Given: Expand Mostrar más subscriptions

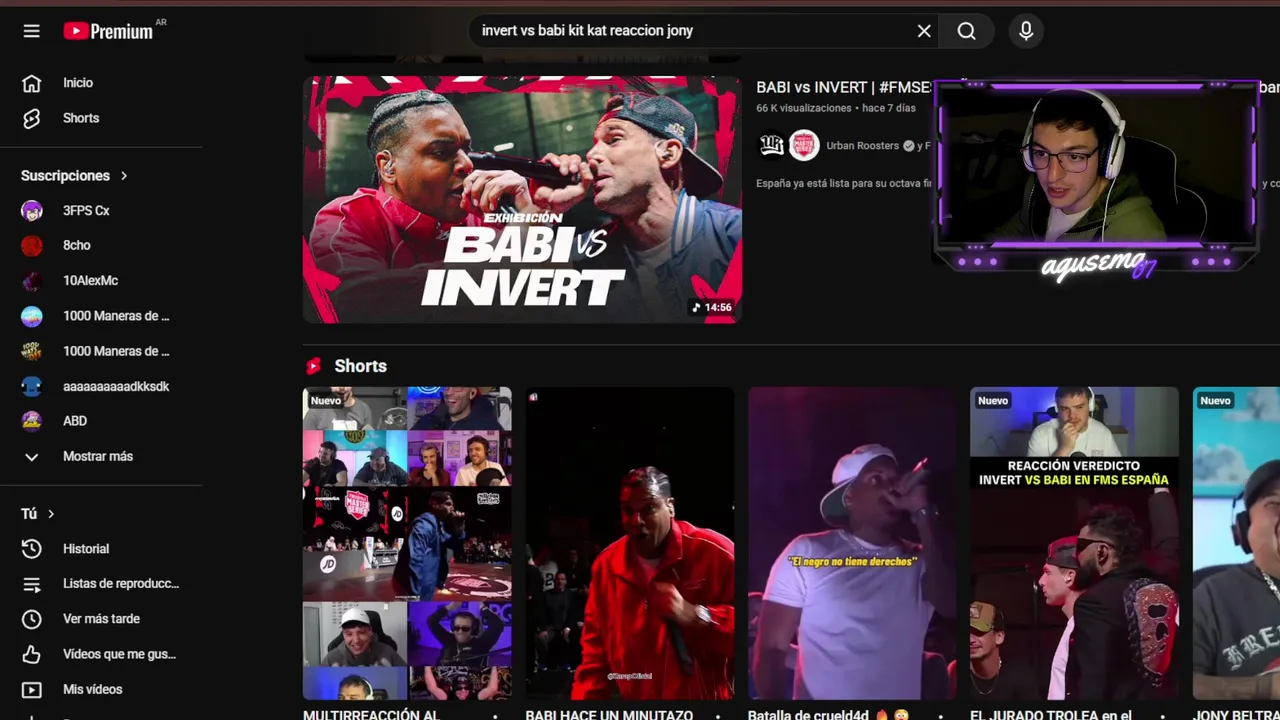Looking at the screenshot, I should (x=100, y=456).
